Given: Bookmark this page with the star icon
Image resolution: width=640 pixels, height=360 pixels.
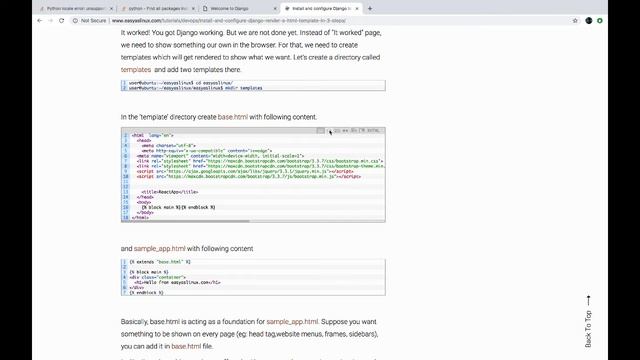Looking at the screenshot, I should click(x=575, y=20).
